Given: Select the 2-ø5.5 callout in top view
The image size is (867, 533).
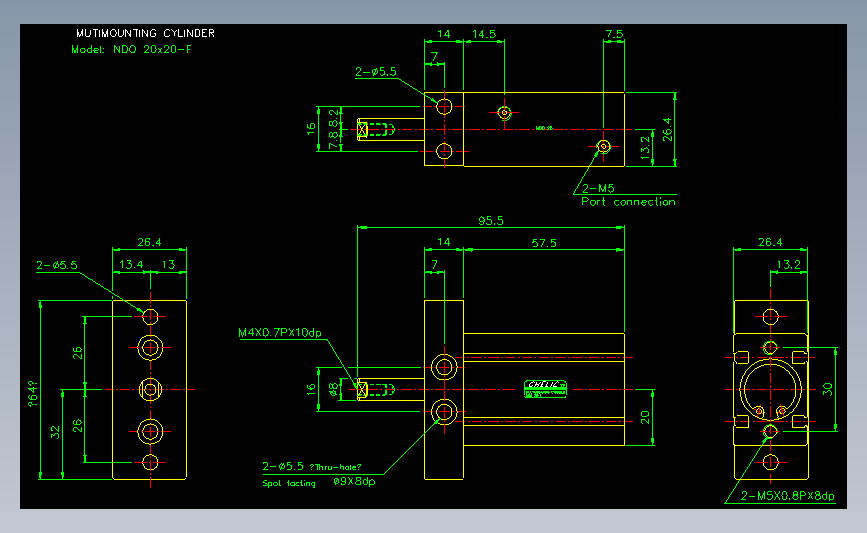Looking at the screenshot, I should click(x=375, y=72).
